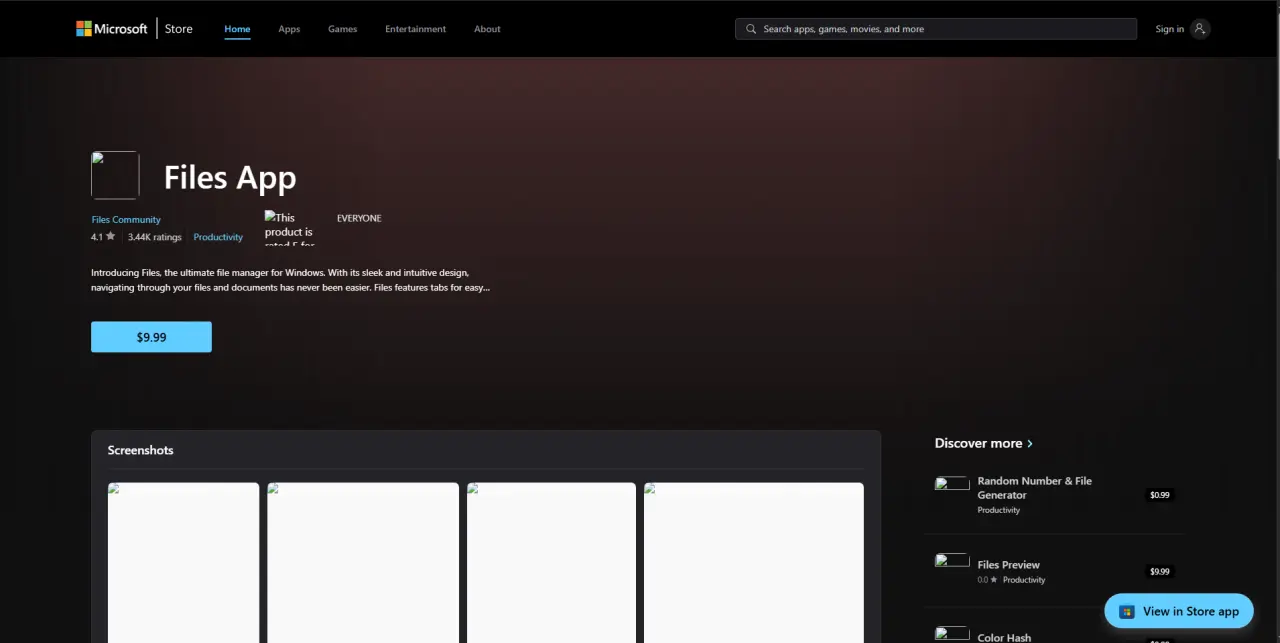View the 3.44K ratings text
Image resolution: width=1280 pixels, height=643 pixels.
click(x=155, y=237)
